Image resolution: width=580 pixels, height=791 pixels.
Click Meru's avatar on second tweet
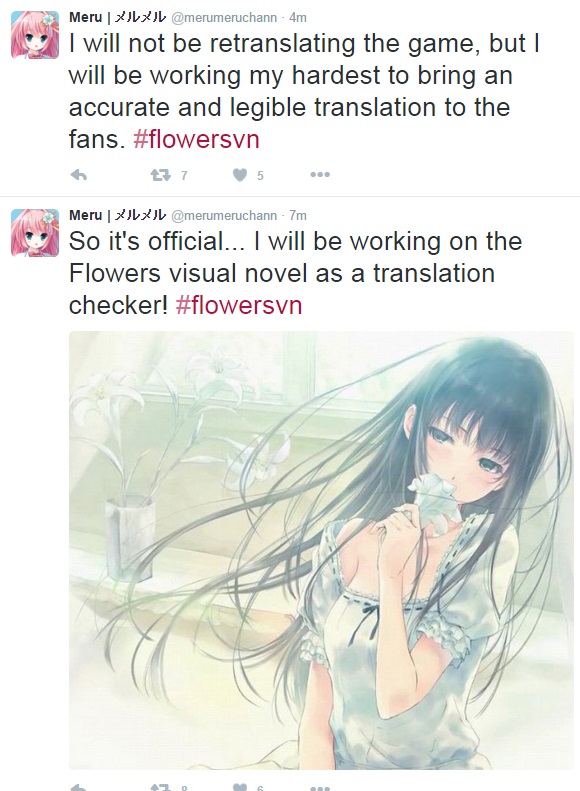pyautogui.click(x=35, y=233)
